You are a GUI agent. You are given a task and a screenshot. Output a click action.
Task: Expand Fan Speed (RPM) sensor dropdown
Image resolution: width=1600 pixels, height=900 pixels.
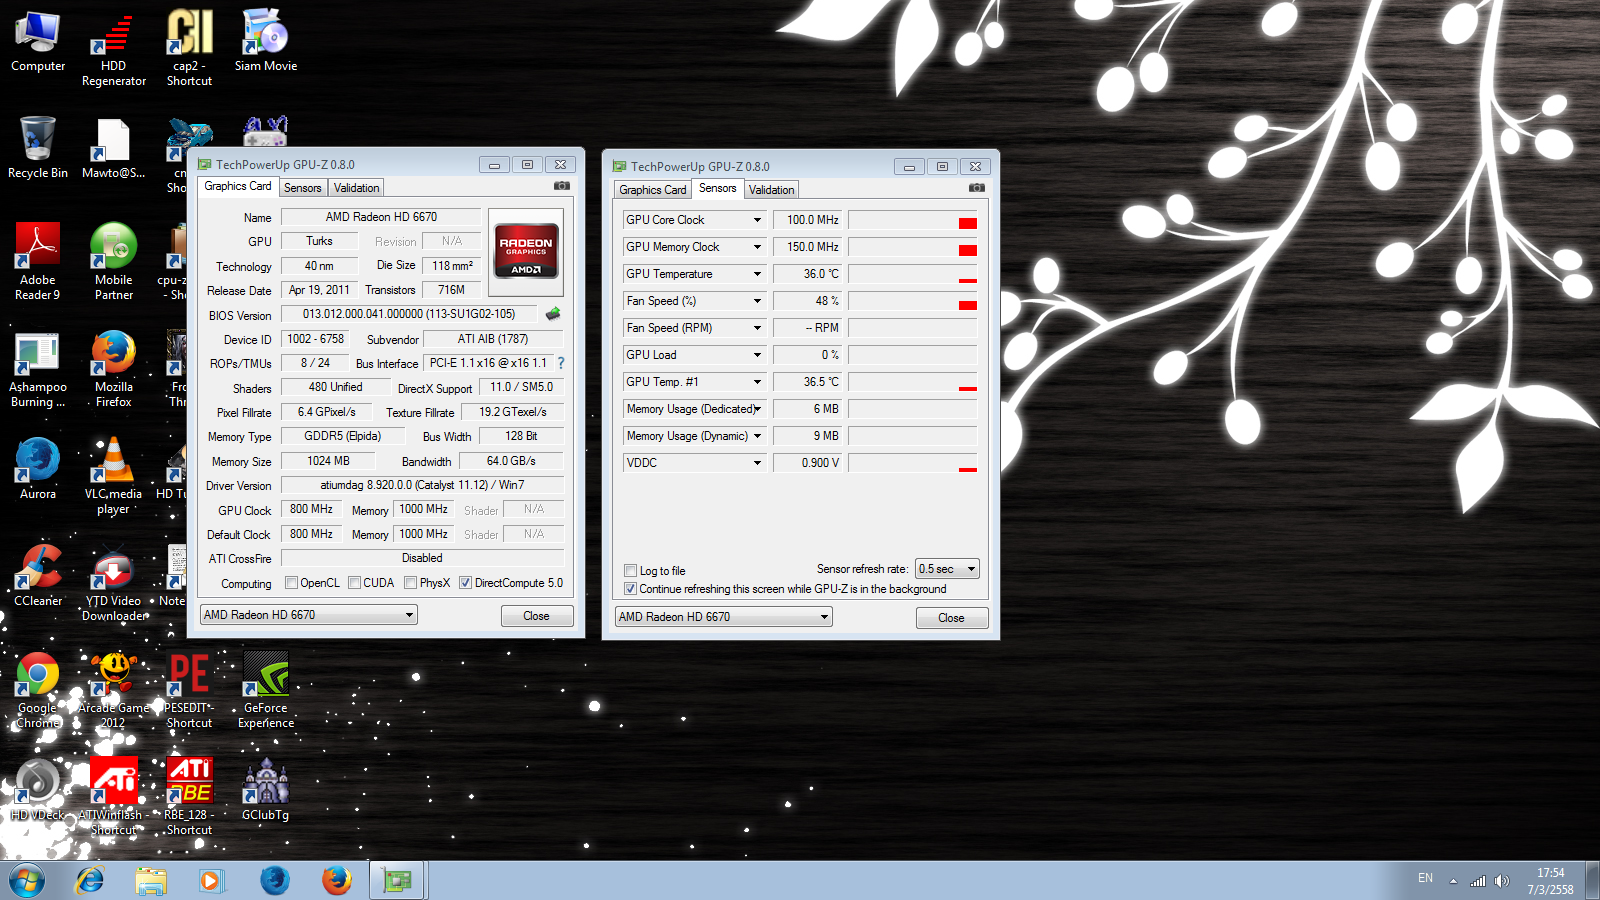(x=757, y=328)
